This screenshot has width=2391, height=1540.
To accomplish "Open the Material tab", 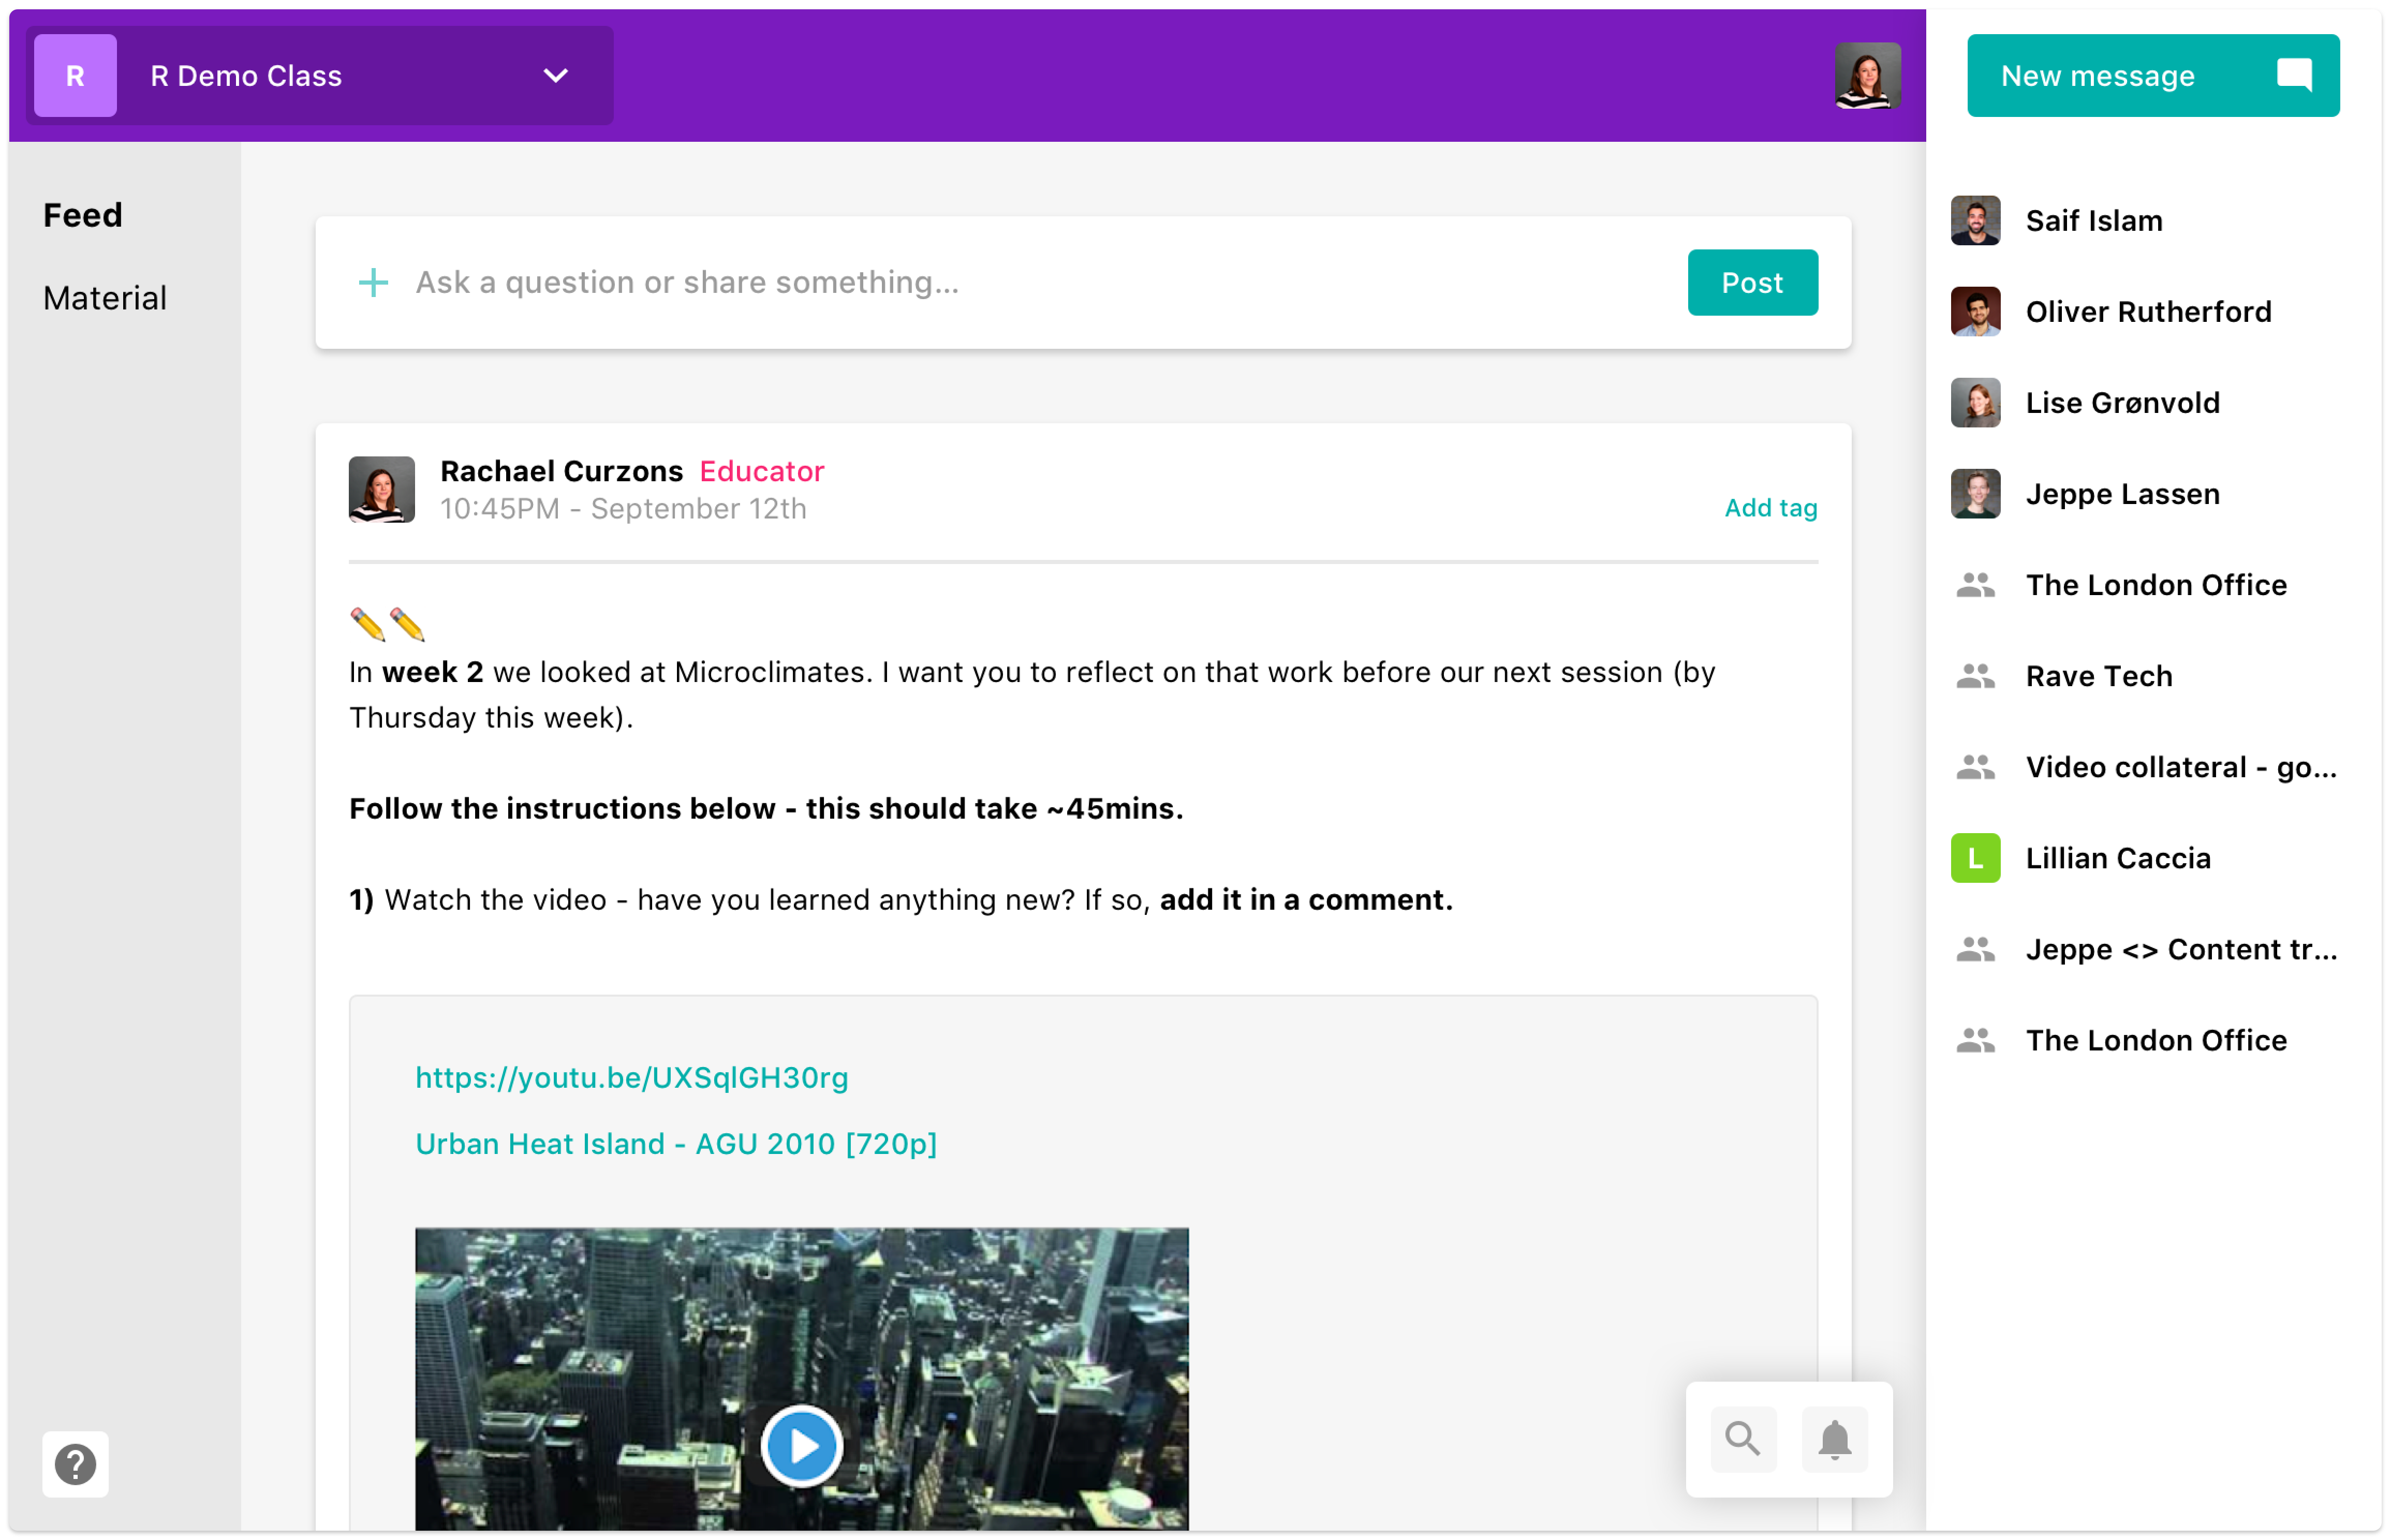I will pyautogui.click(x=105, y=298).
